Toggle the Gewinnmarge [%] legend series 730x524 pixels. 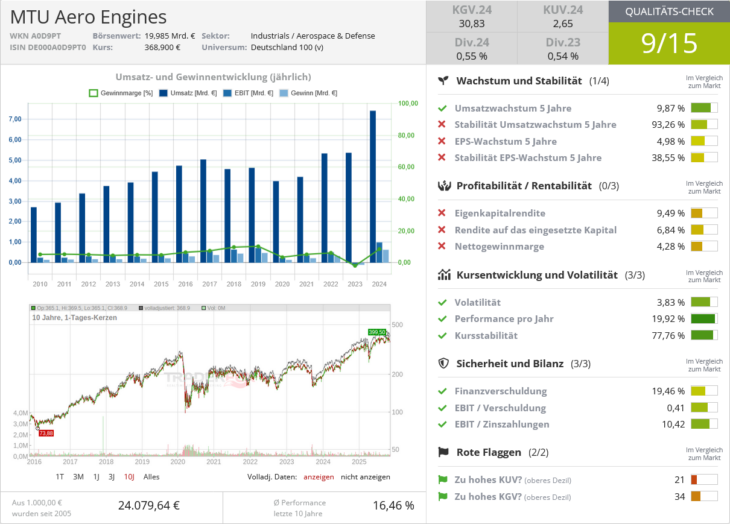(x=120, y=93)
